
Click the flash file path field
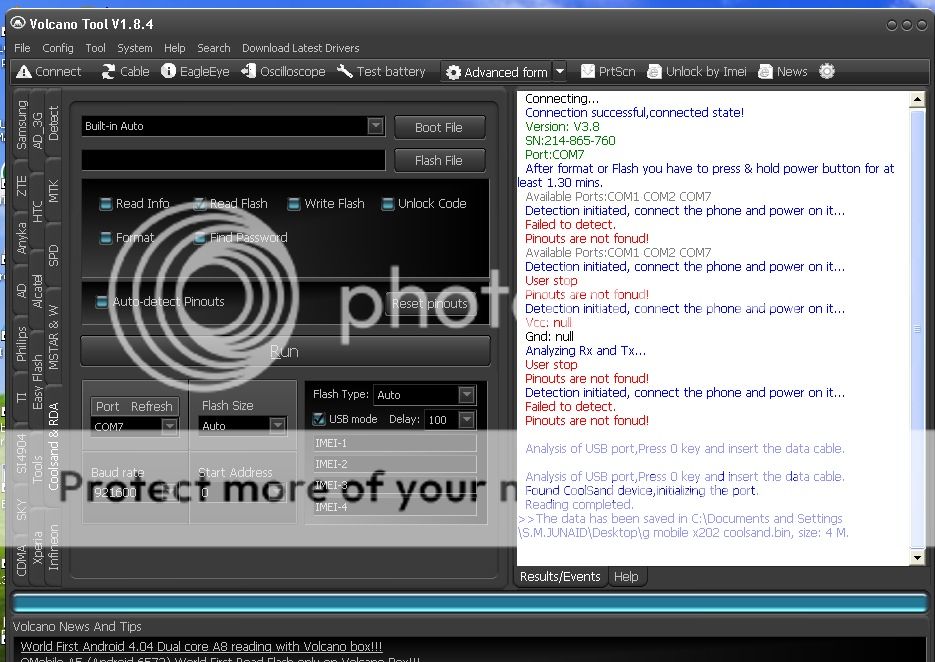click(234, 160)
